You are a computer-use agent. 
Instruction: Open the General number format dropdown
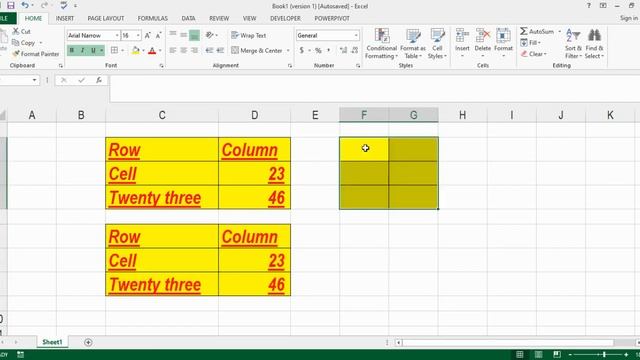click(x=356, y=36)
